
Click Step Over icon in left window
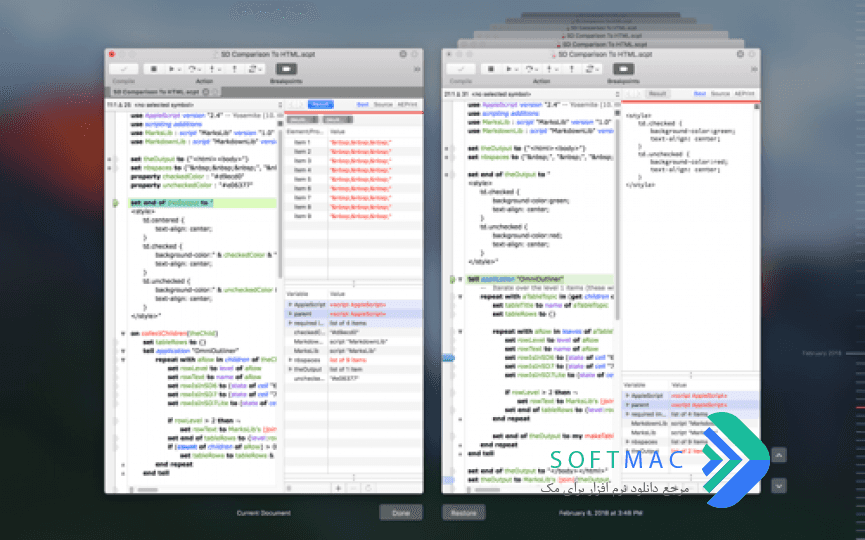pyautogui.click(x=194, y=69)
